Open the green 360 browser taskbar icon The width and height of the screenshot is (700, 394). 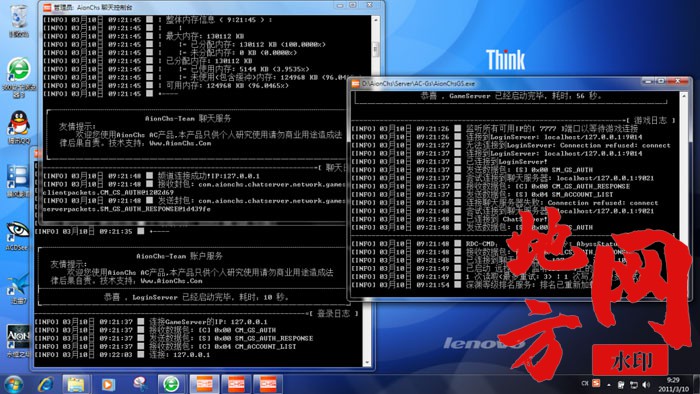click(x=171, y=384)
